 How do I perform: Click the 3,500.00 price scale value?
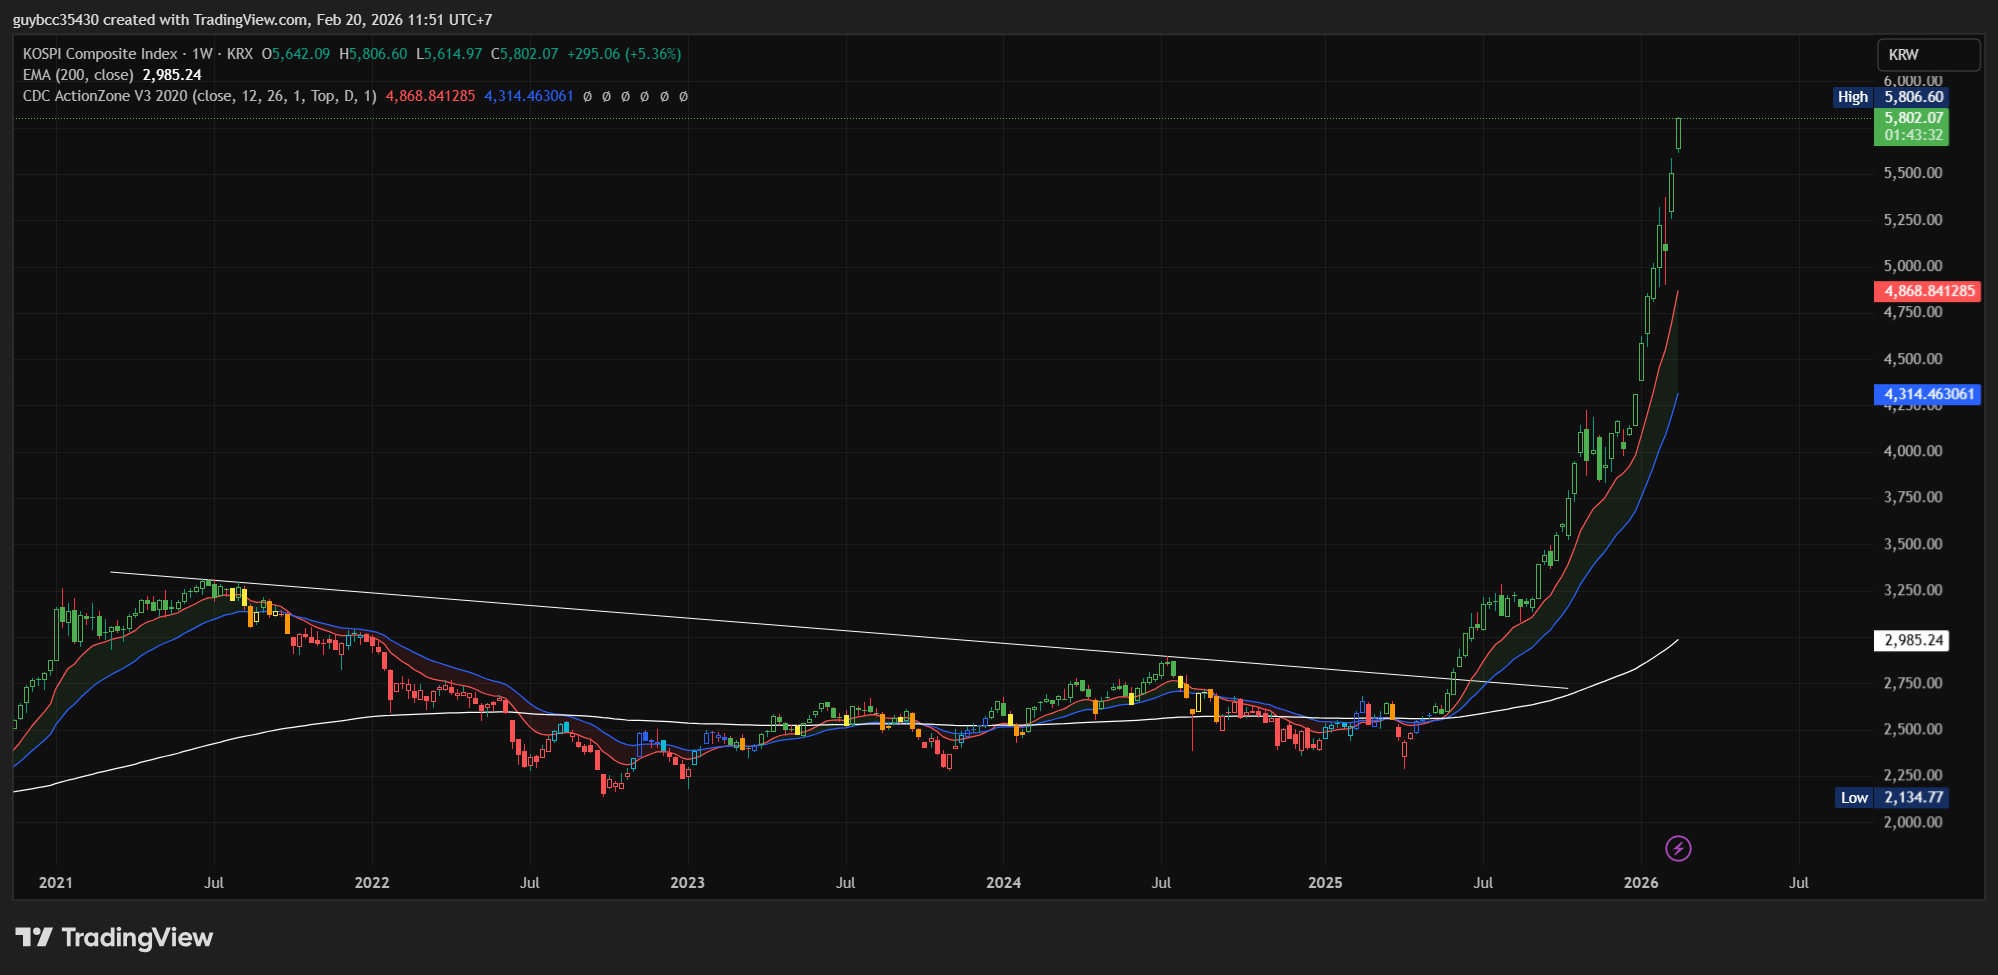tap(1913, 544)
